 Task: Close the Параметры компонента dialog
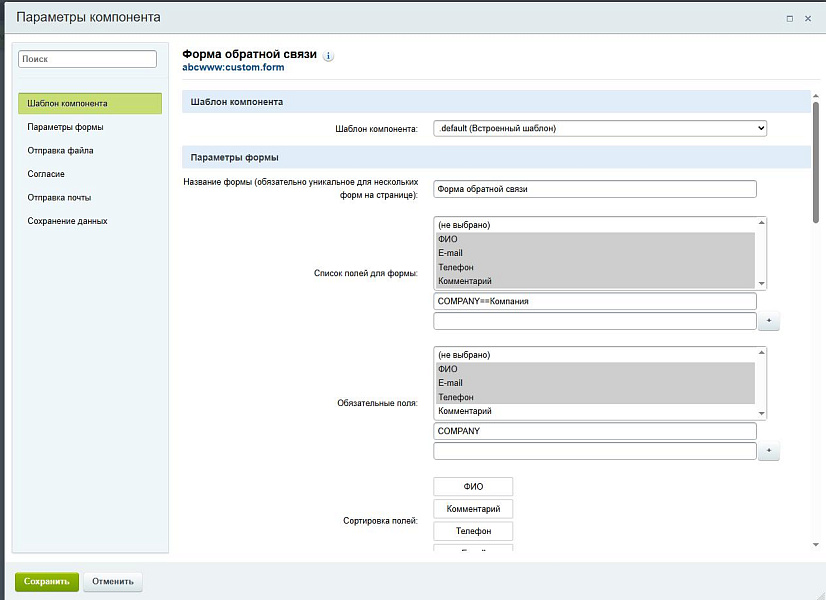point(808,18)
